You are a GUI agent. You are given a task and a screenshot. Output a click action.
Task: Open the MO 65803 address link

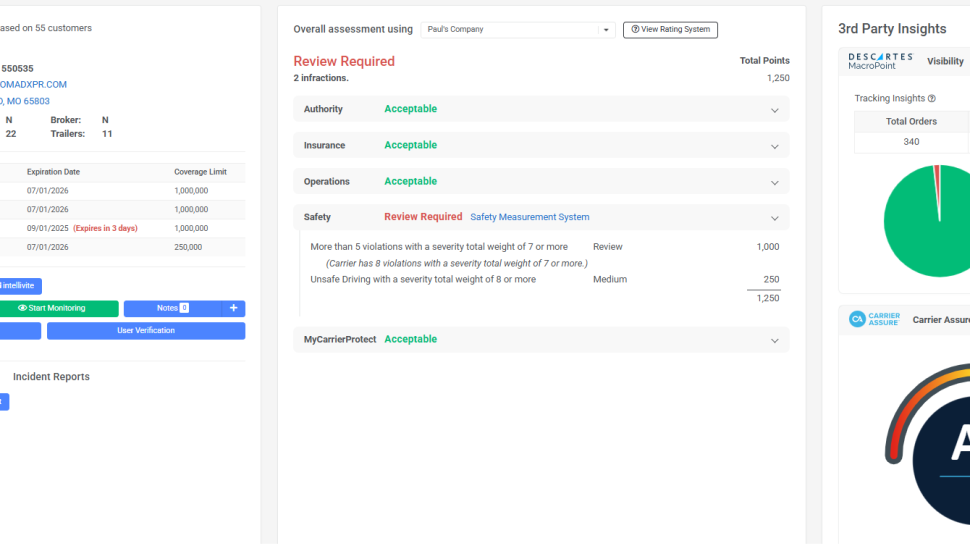(25, 101)
